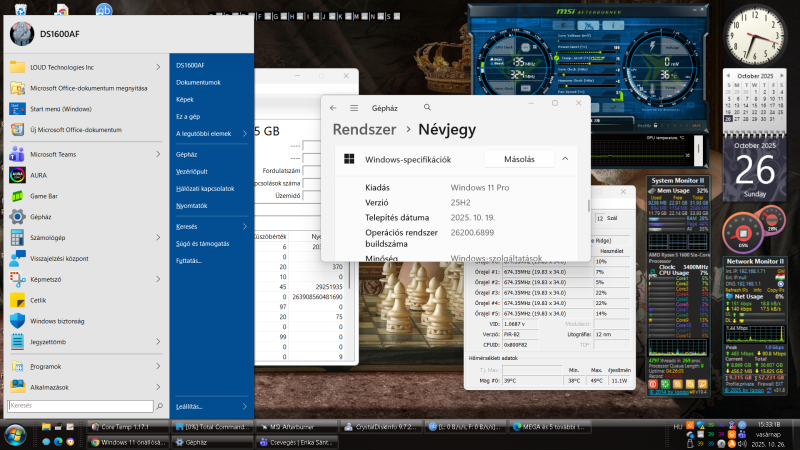Click MSI Afterburner apply checkmark button
Image resolution: width=800 pixels, height=450 pixels.
(x=613, y=108)
